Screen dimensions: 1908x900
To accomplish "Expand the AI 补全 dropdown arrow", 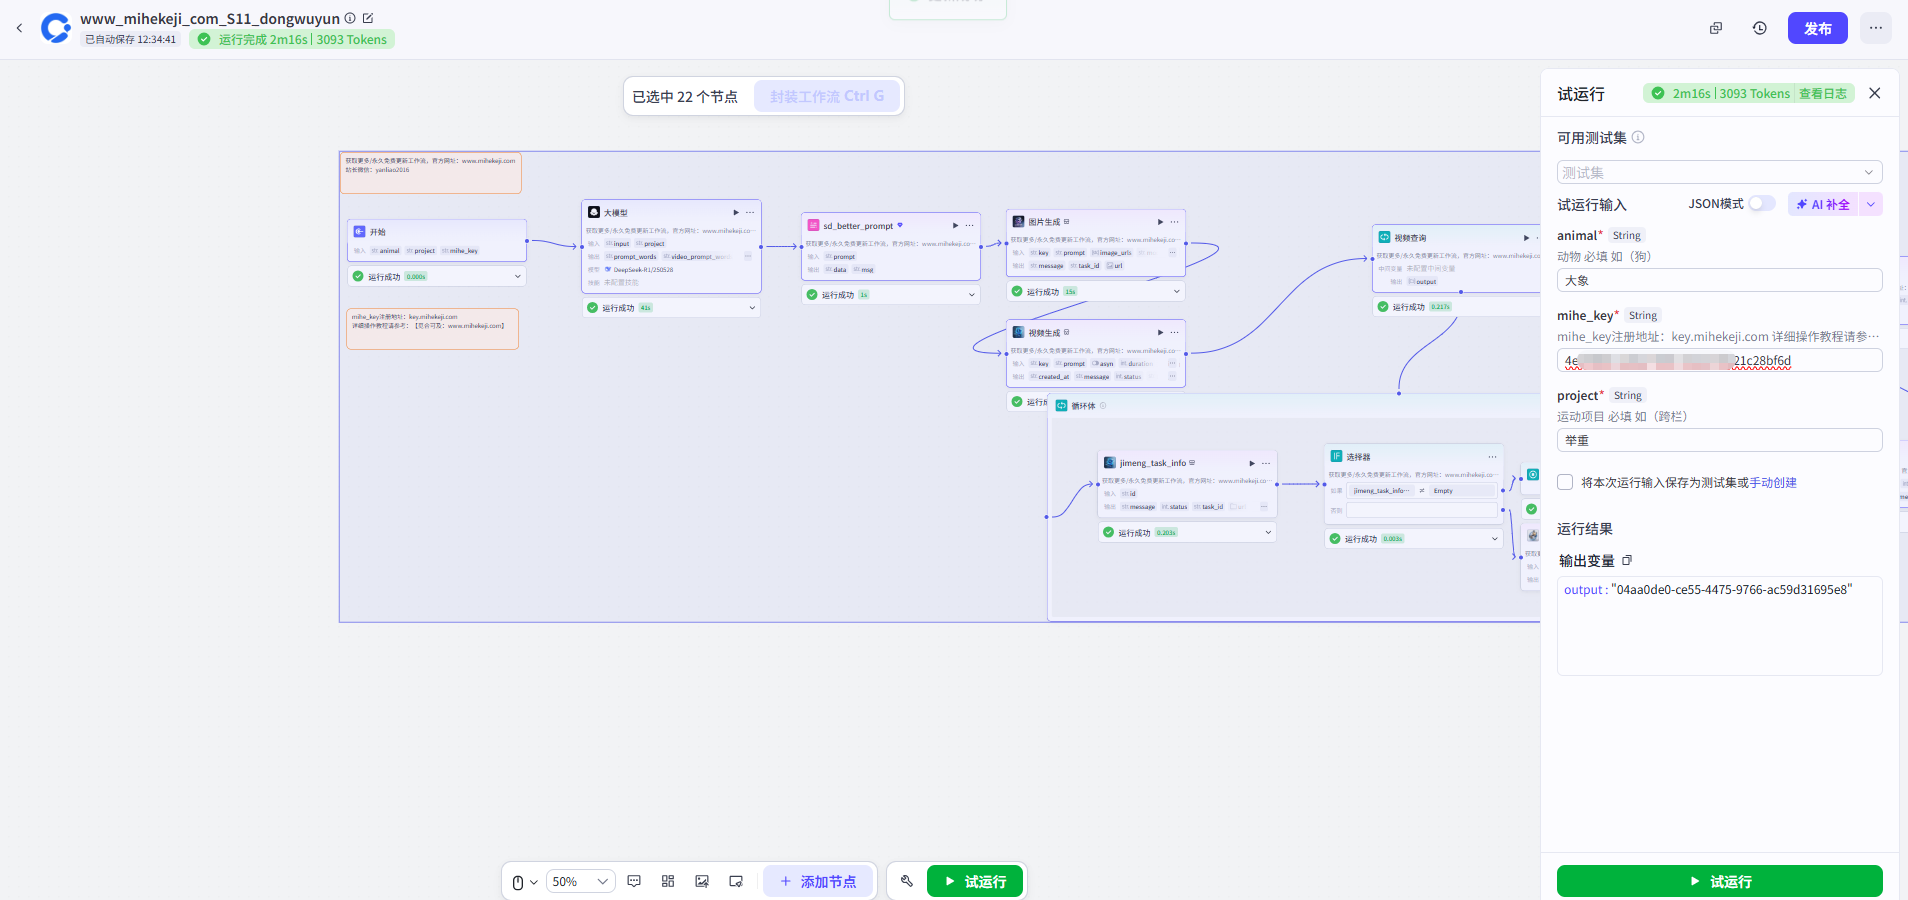I will click(1871, 204).
